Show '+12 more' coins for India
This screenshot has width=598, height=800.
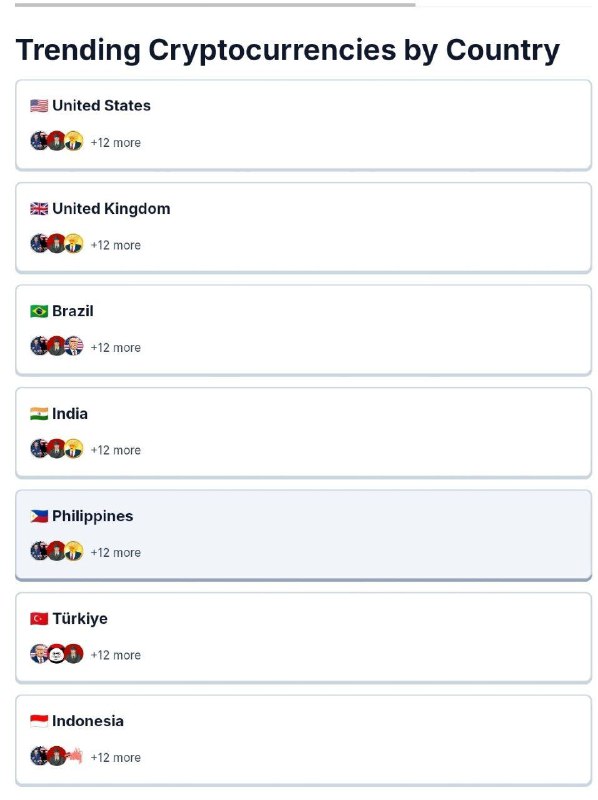(115, 450)
